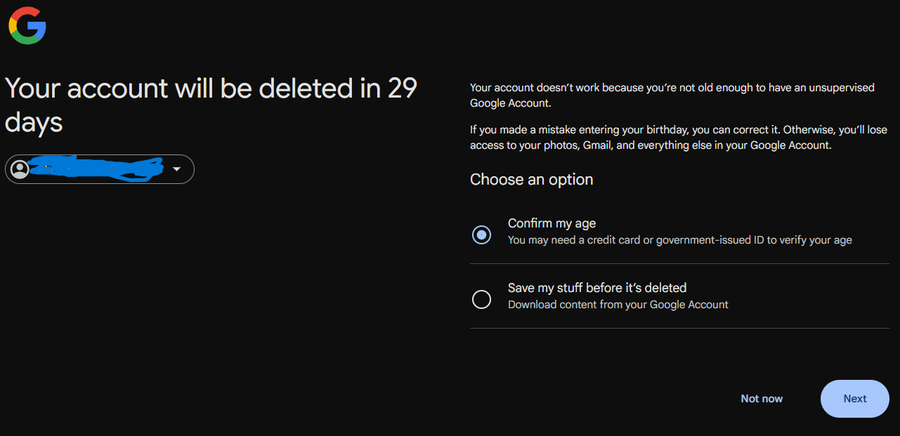
Task: Click "Download content from your Google Account" text
Action: pos(617,304)
